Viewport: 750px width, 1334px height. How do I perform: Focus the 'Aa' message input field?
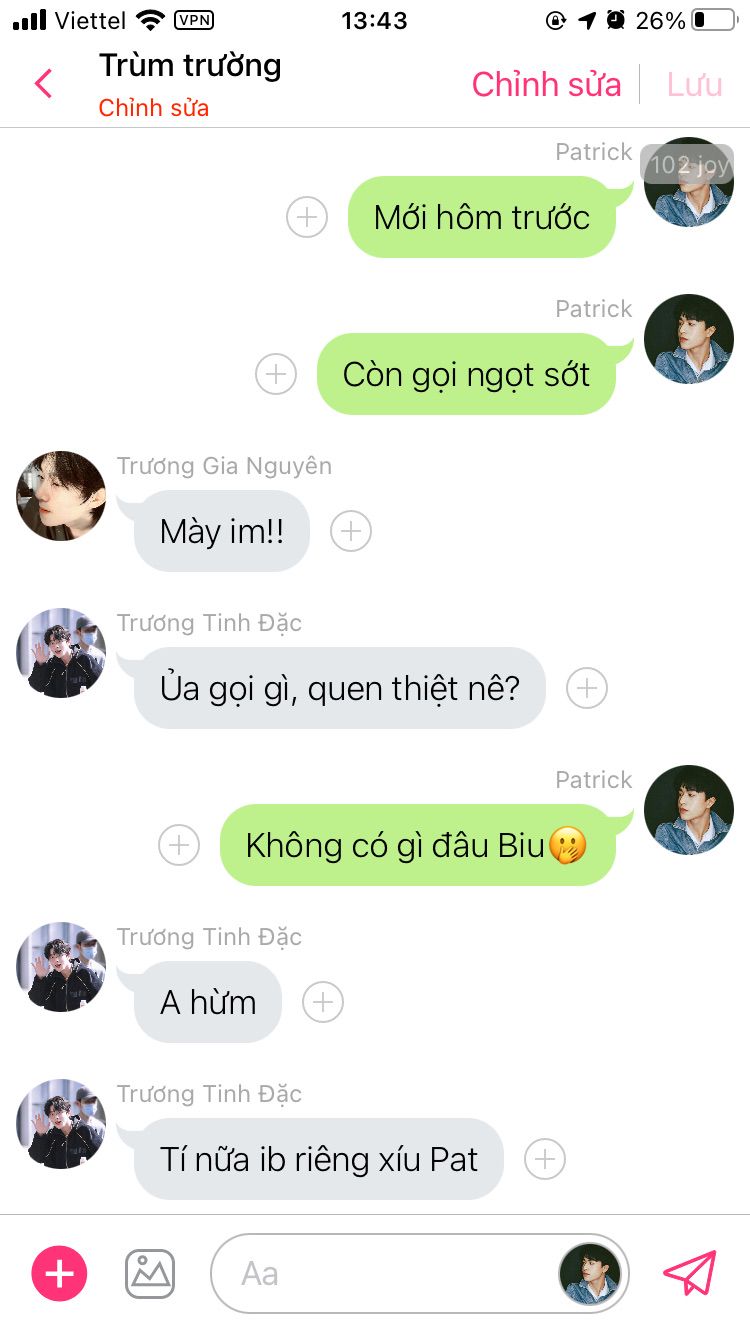tap(385, 1273)
